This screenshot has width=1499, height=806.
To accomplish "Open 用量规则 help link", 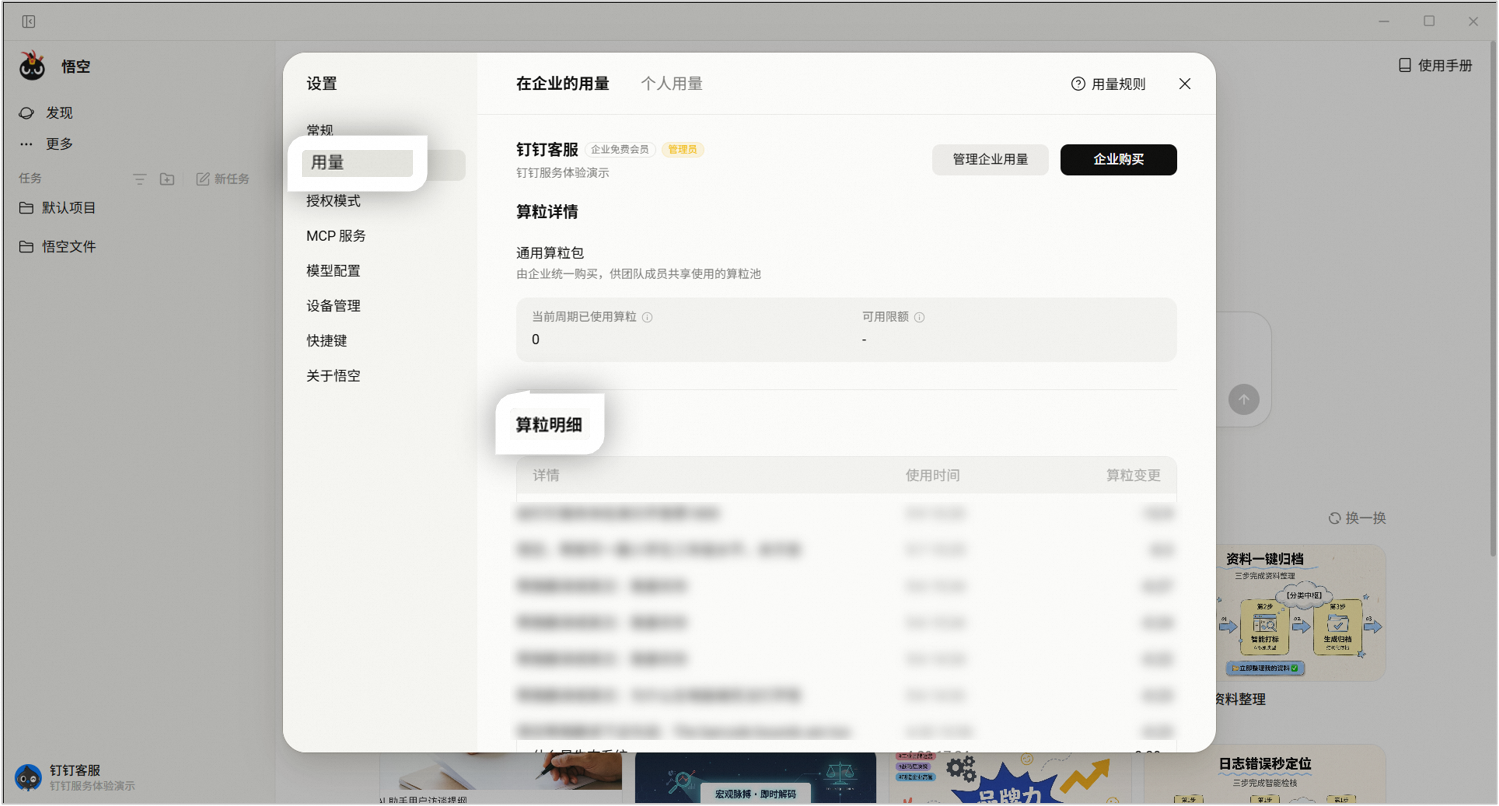I will click(x=1108, y=84).
